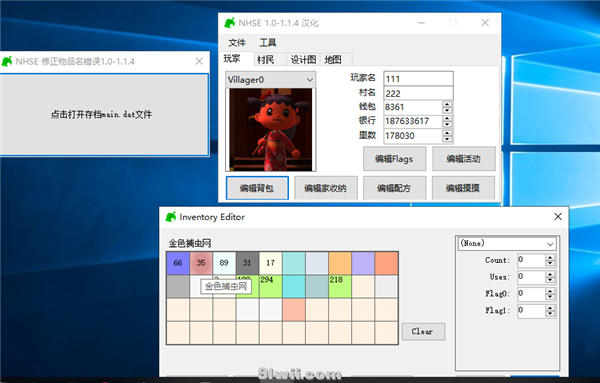This screenshot has height=383, width=600.
Task: Click the 编辑配方 button
Action: 394,188
